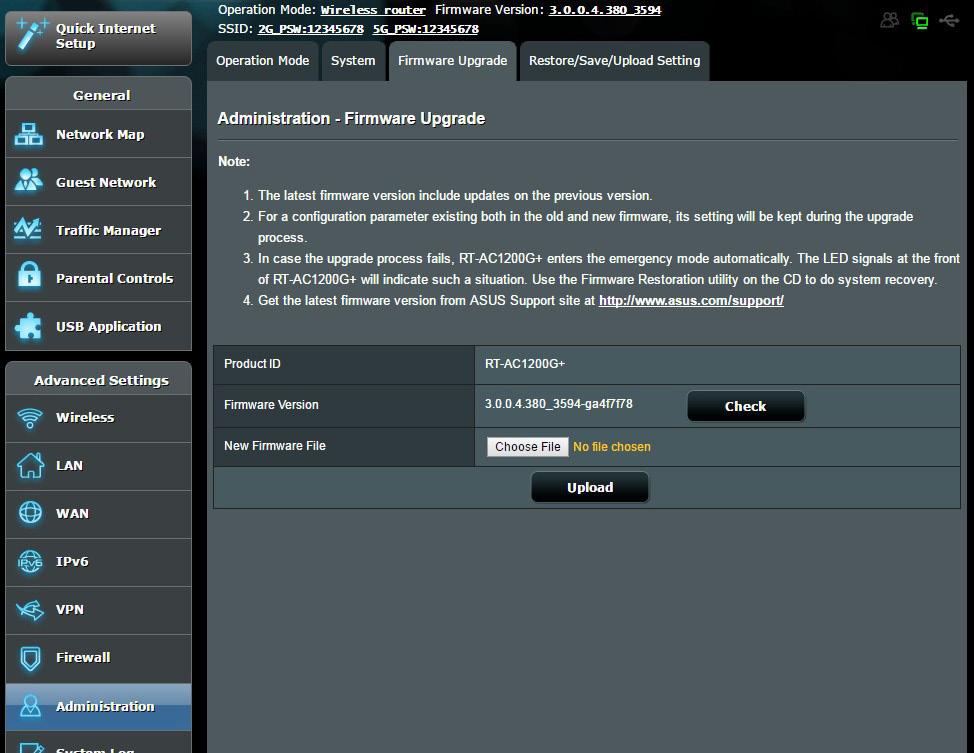
Task: Click the IPv6 globe icon
Action: [x=30, y=561]
